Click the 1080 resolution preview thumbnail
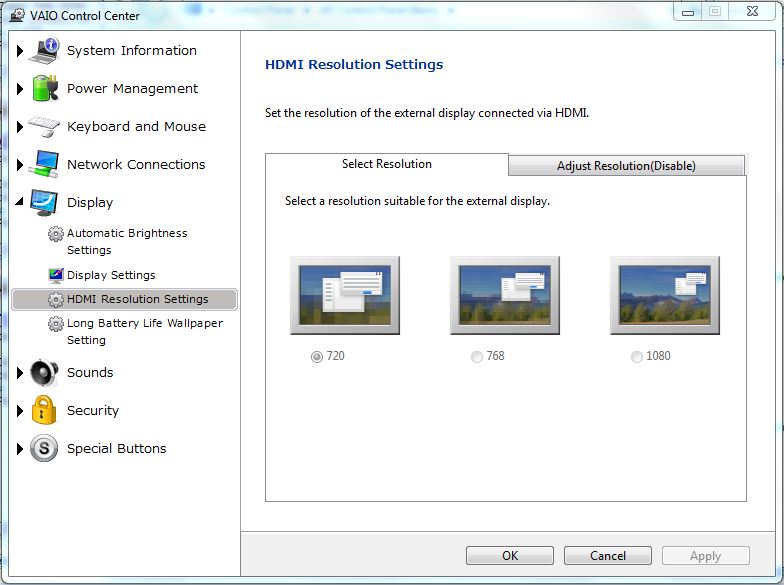The width and height of the screenshot is (784, 585). point(665,295)
